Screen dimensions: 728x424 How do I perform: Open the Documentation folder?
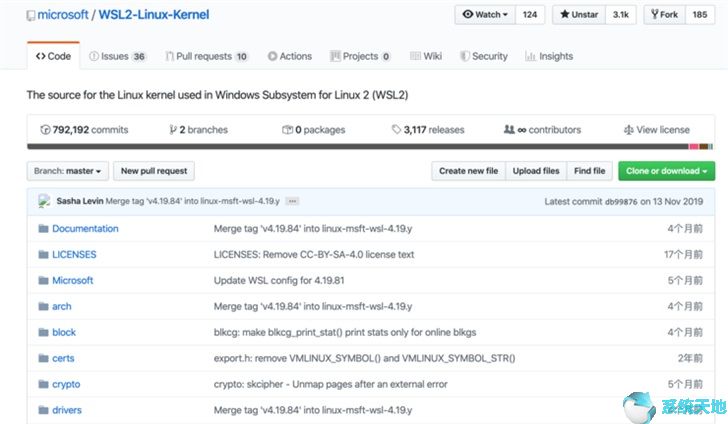(85, 228)
